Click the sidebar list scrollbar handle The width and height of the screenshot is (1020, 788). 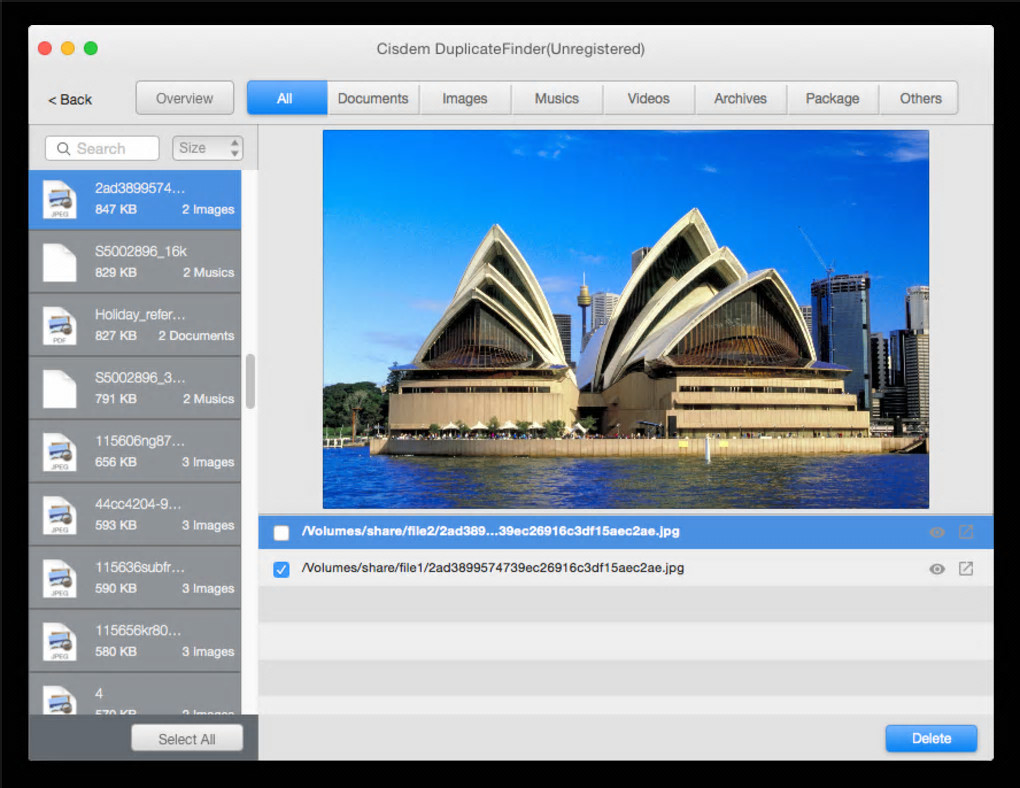[x=250, y=381]
